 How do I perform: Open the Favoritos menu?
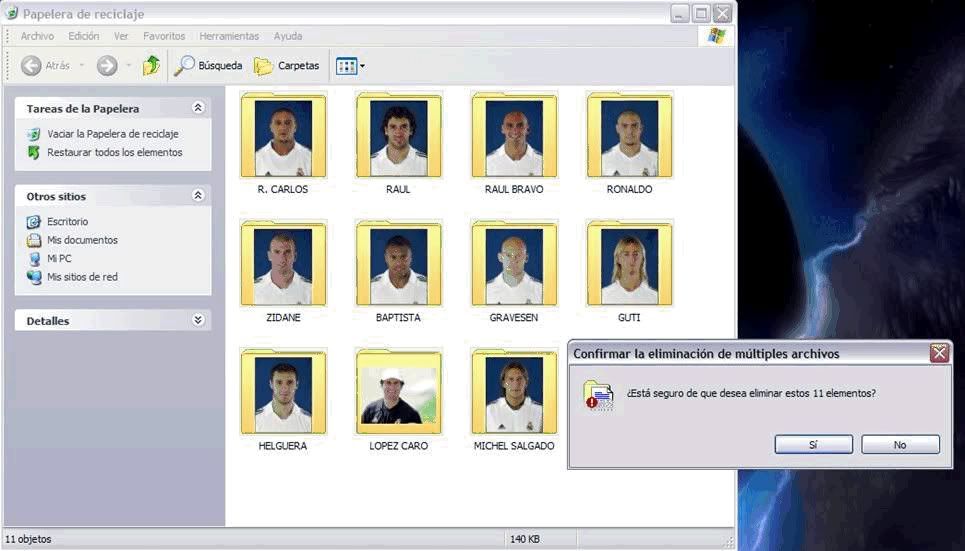pyautogui.click(x=164, y=36)
